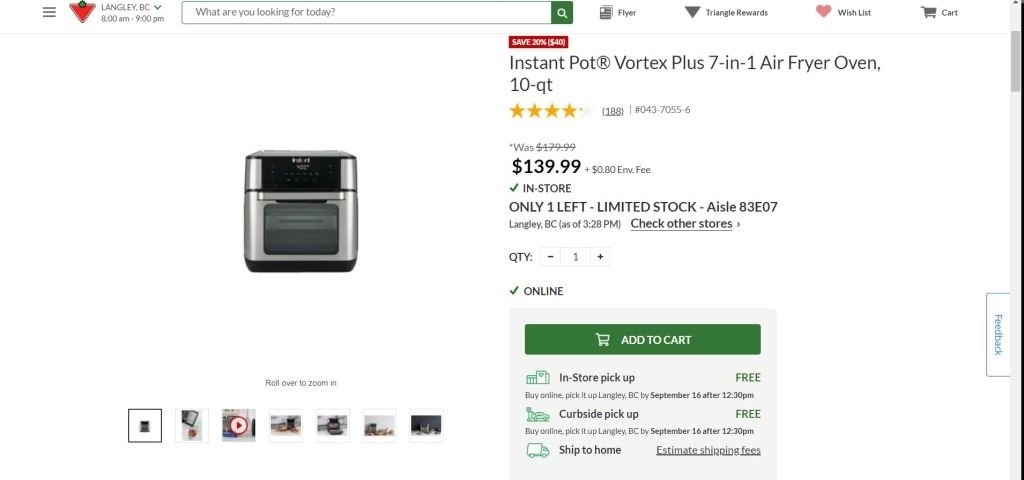Open the Wish List heart
The image size is (1024, 480).
tap(843, 13)
